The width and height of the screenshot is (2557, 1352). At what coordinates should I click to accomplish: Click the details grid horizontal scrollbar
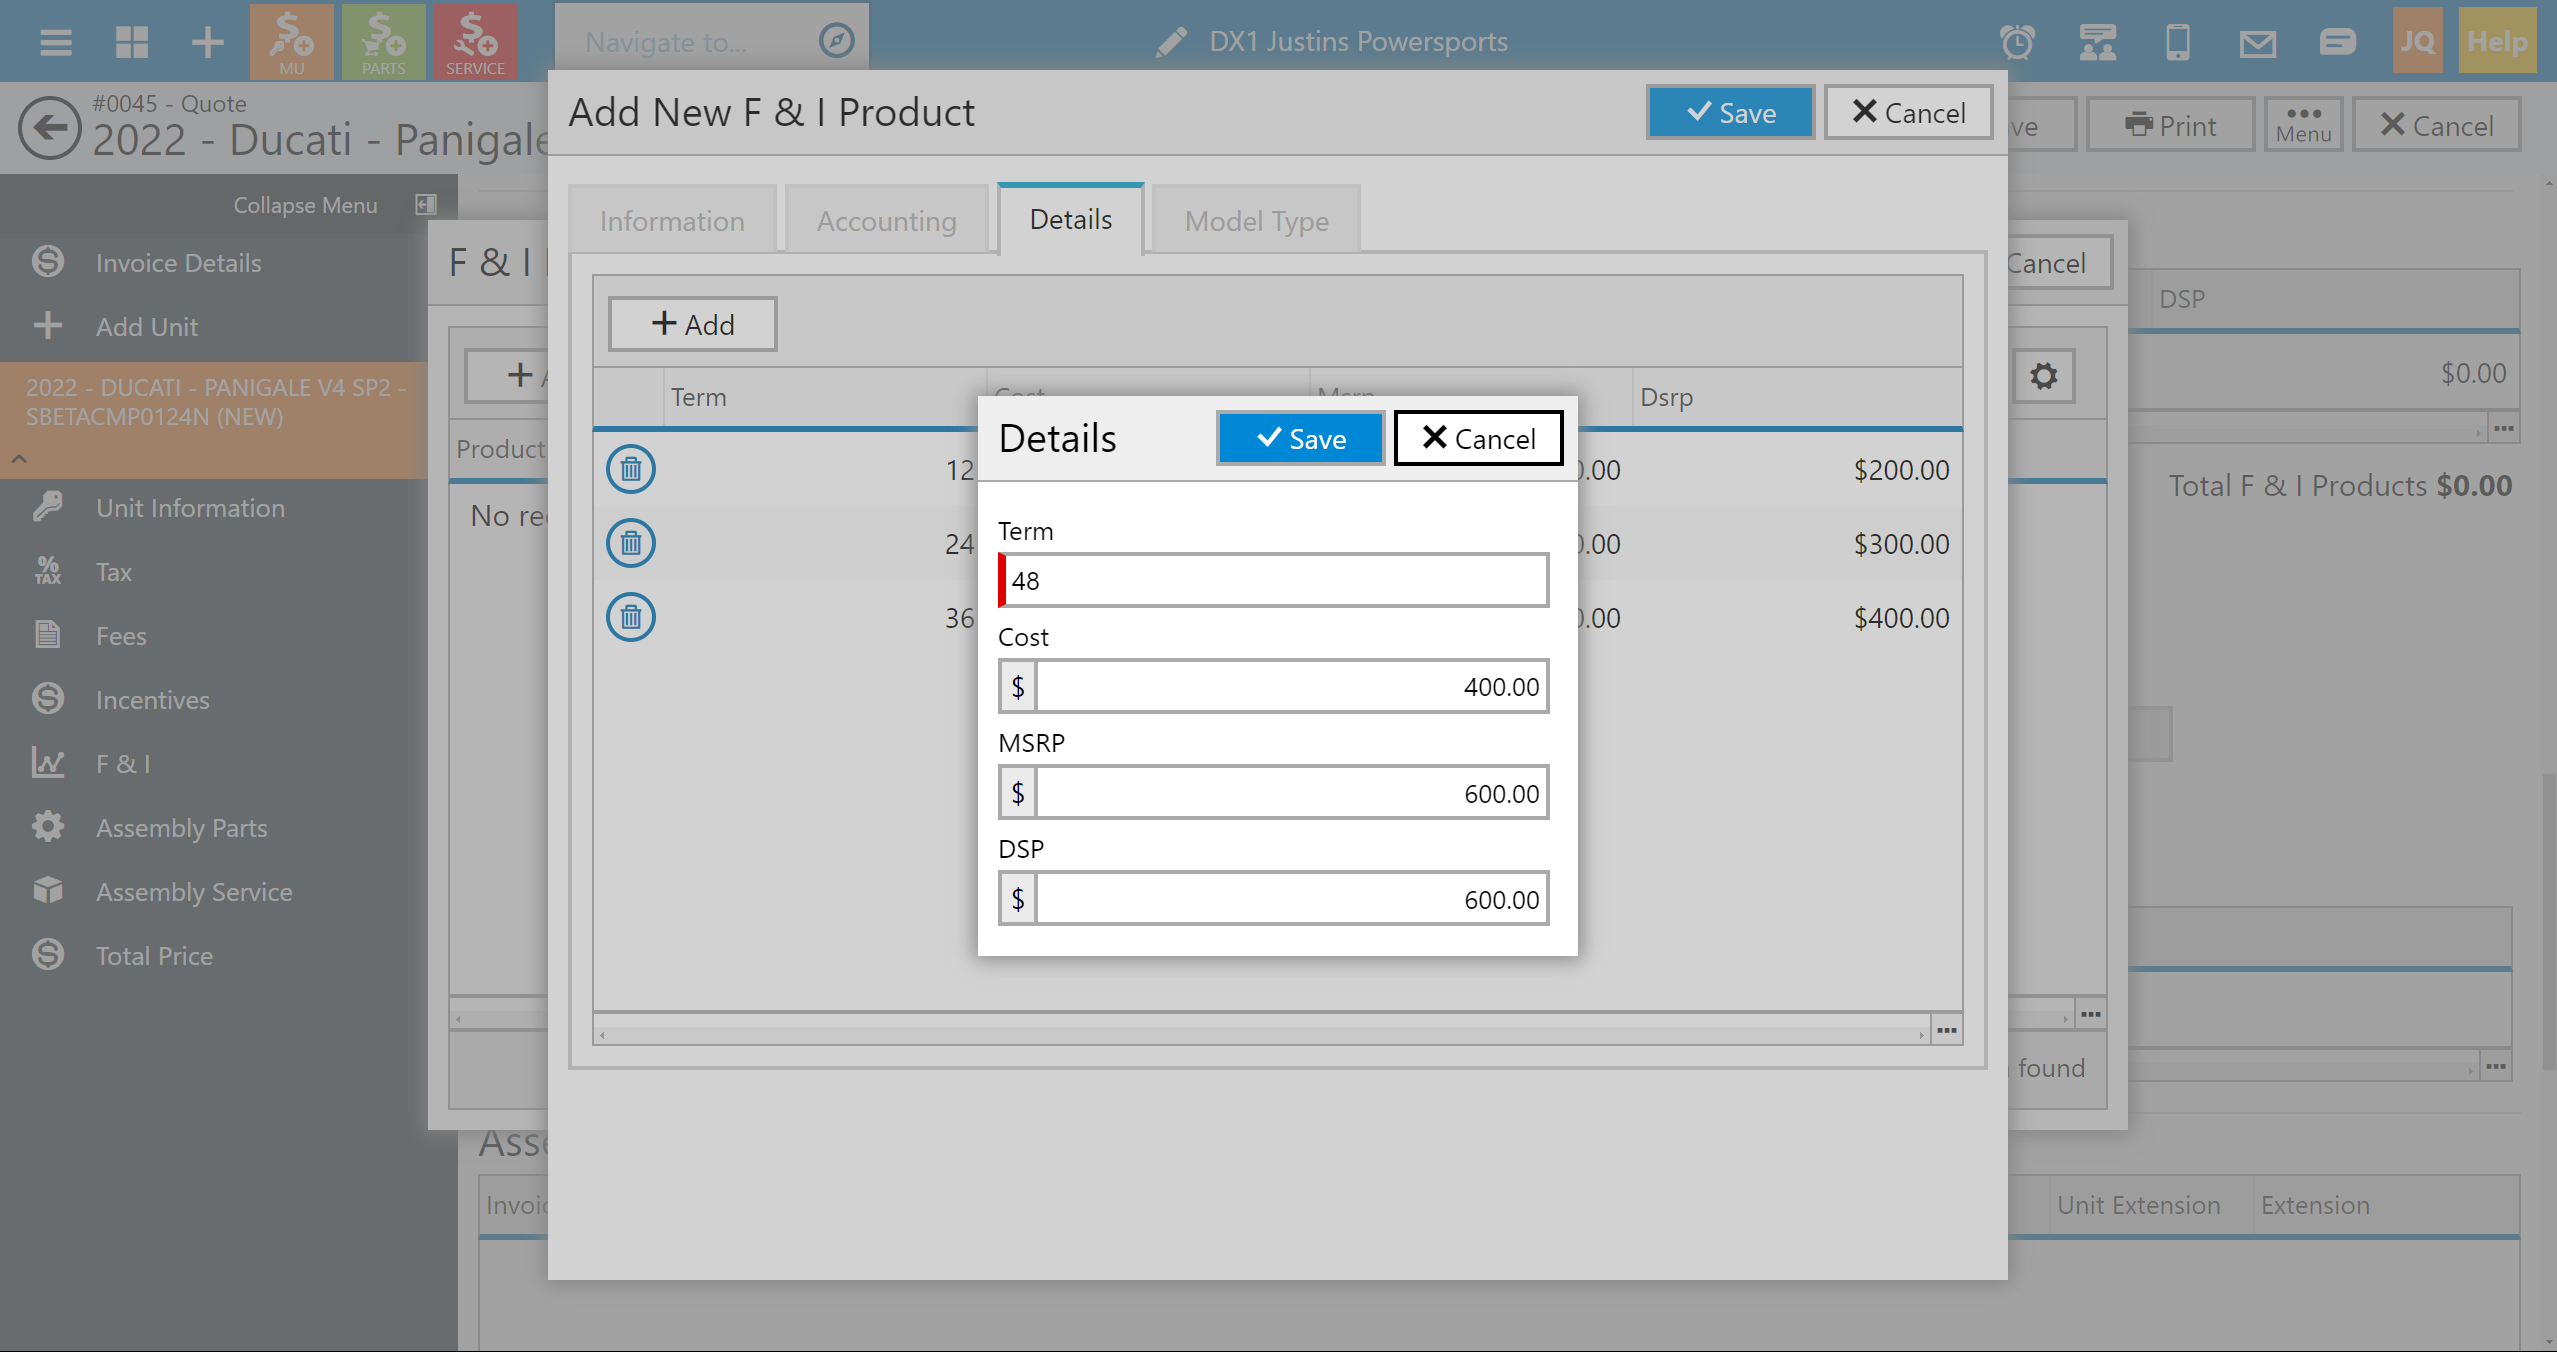tap(1260, 1034)
